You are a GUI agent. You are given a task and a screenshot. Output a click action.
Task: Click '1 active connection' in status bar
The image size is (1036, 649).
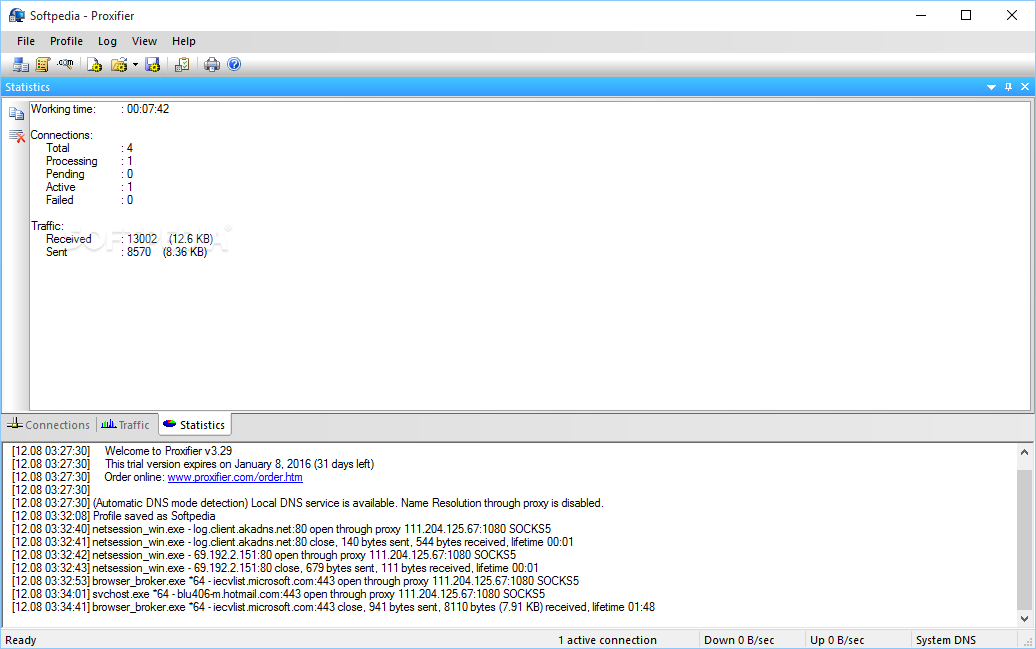click(x=607, y=640)
